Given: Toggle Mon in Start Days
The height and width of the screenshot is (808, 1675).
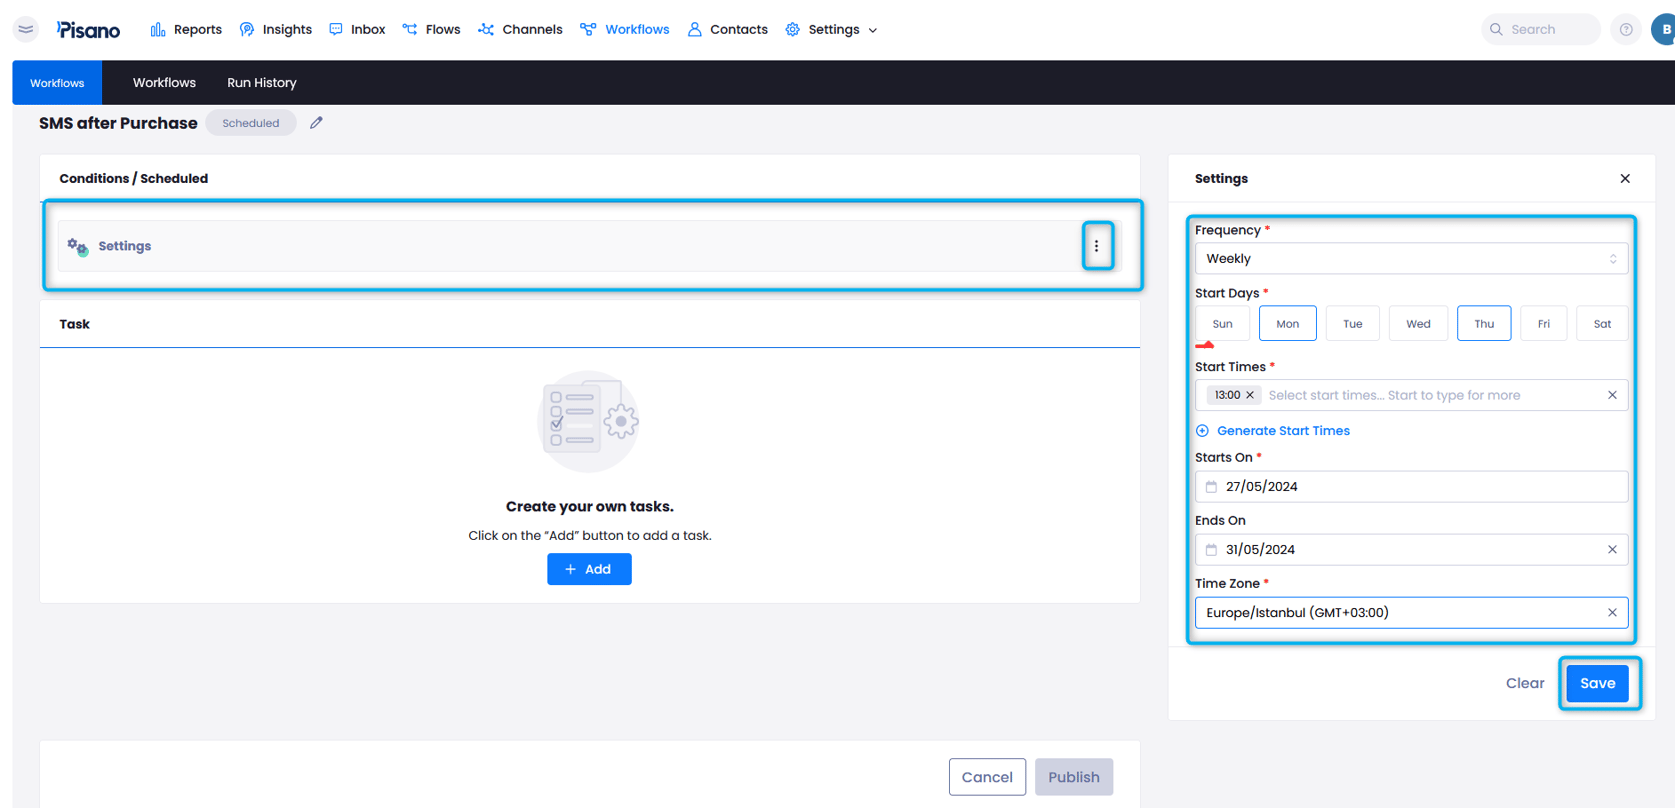Looking at the screenshot, I should coord(1288,324).
